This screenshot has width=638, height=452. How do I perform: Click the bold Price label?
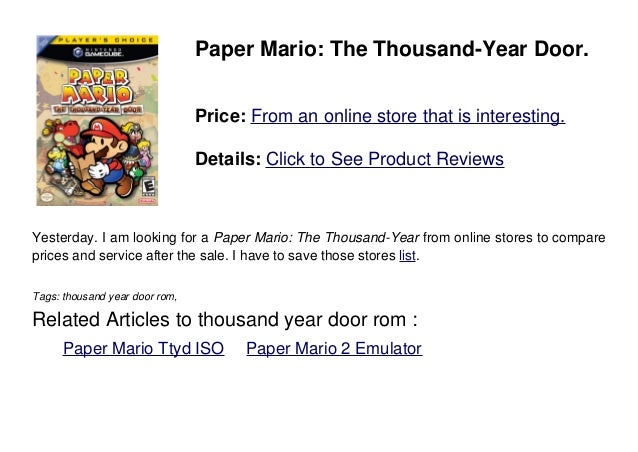pyautogui.click(x=221, y=116)
